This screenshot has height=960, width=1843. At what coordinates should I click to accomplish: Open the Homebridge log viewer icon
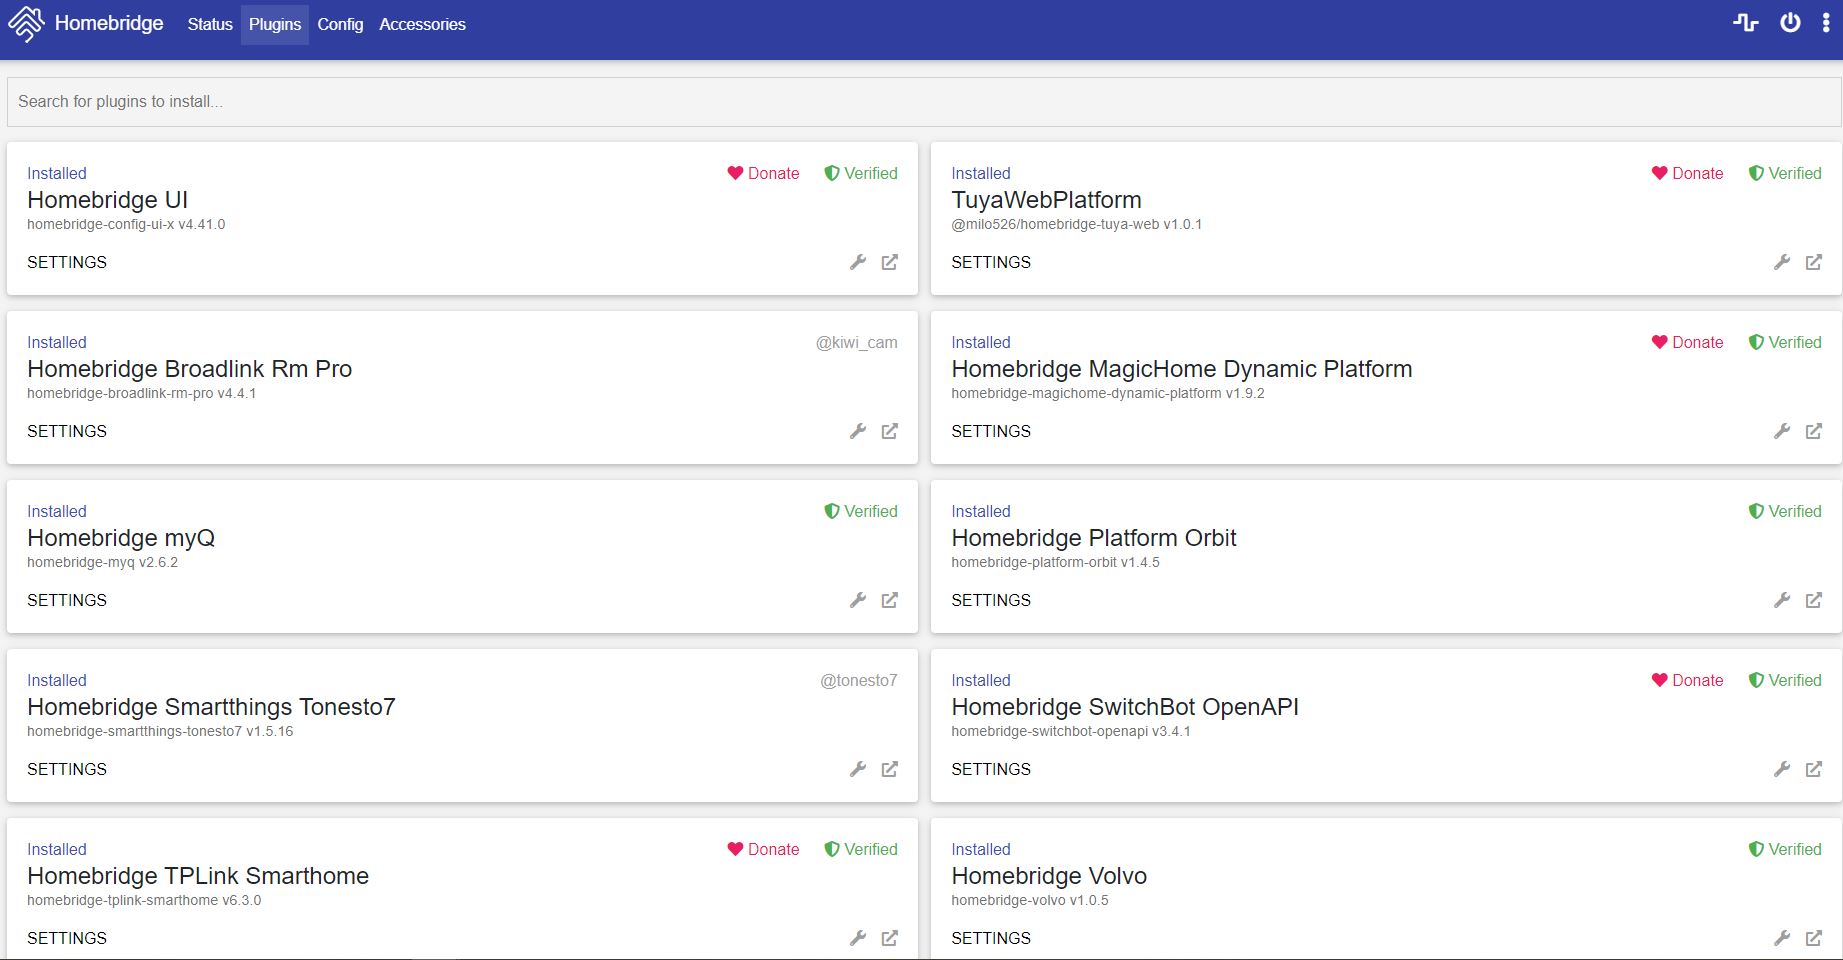(1745, 23)
